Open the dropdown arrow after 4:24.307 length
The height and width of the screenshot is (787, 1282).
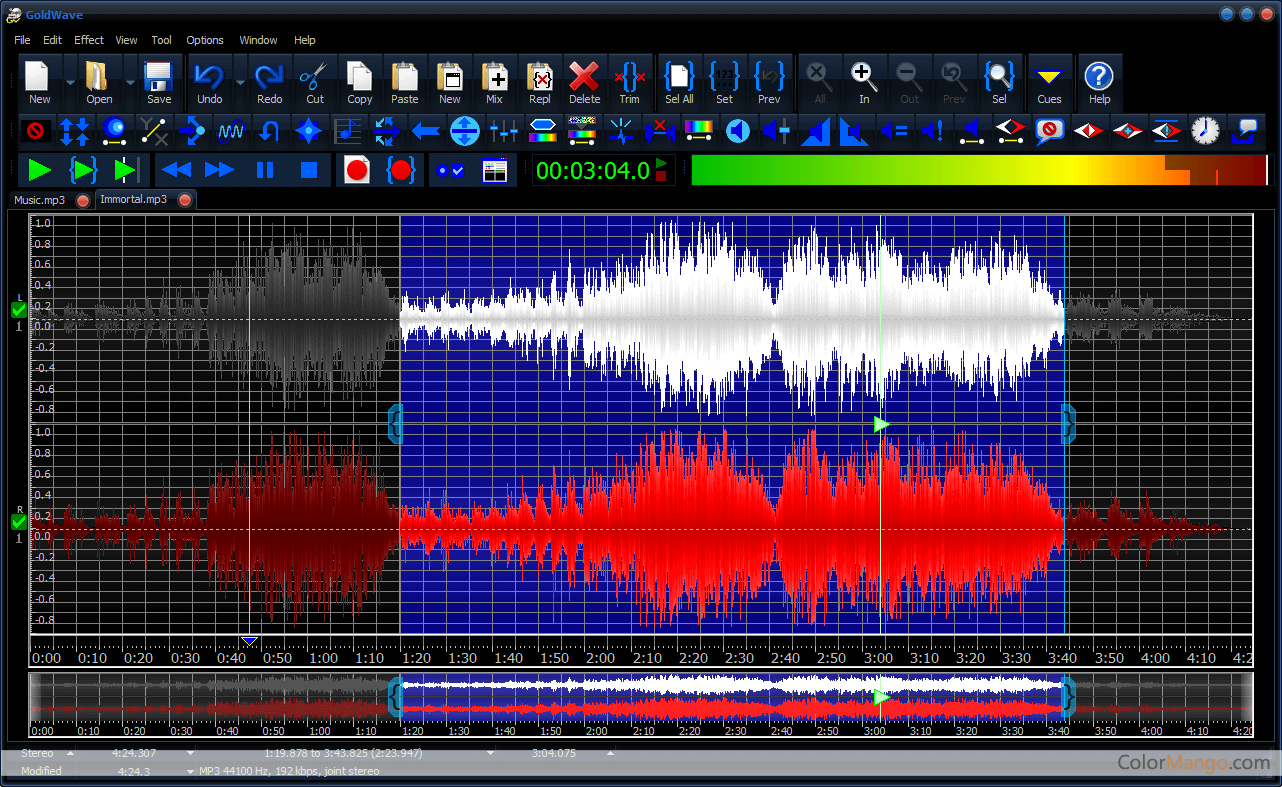pyautogui.click(x=190, y=753)
